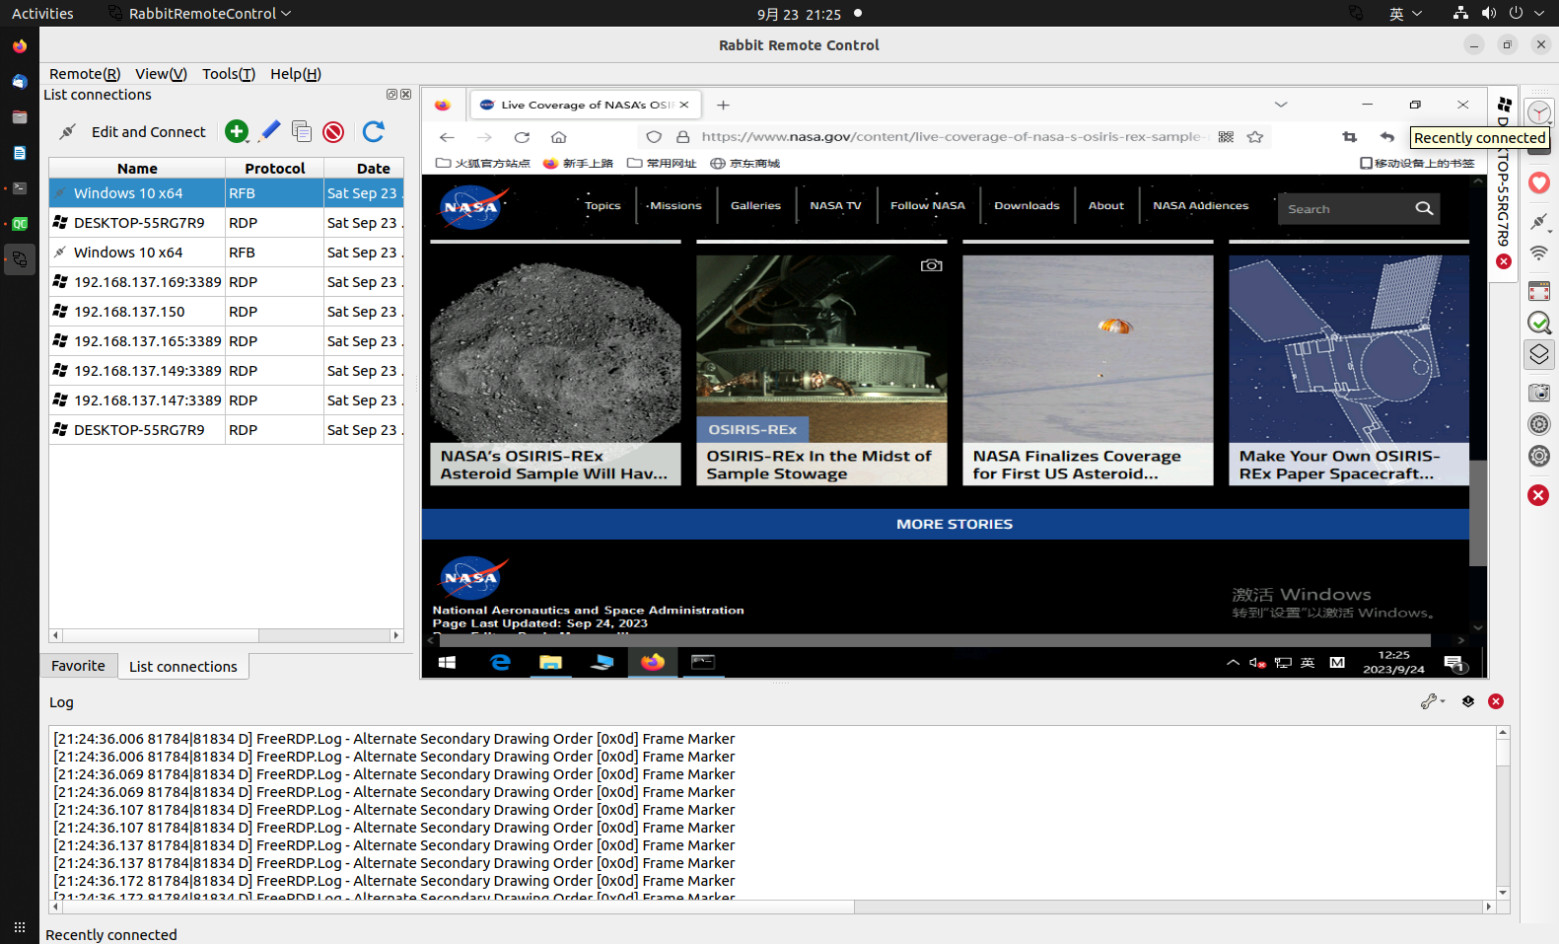The image size is (1559, 944).
Task: Switch to the Favorite tab
Action: [78, 666]
